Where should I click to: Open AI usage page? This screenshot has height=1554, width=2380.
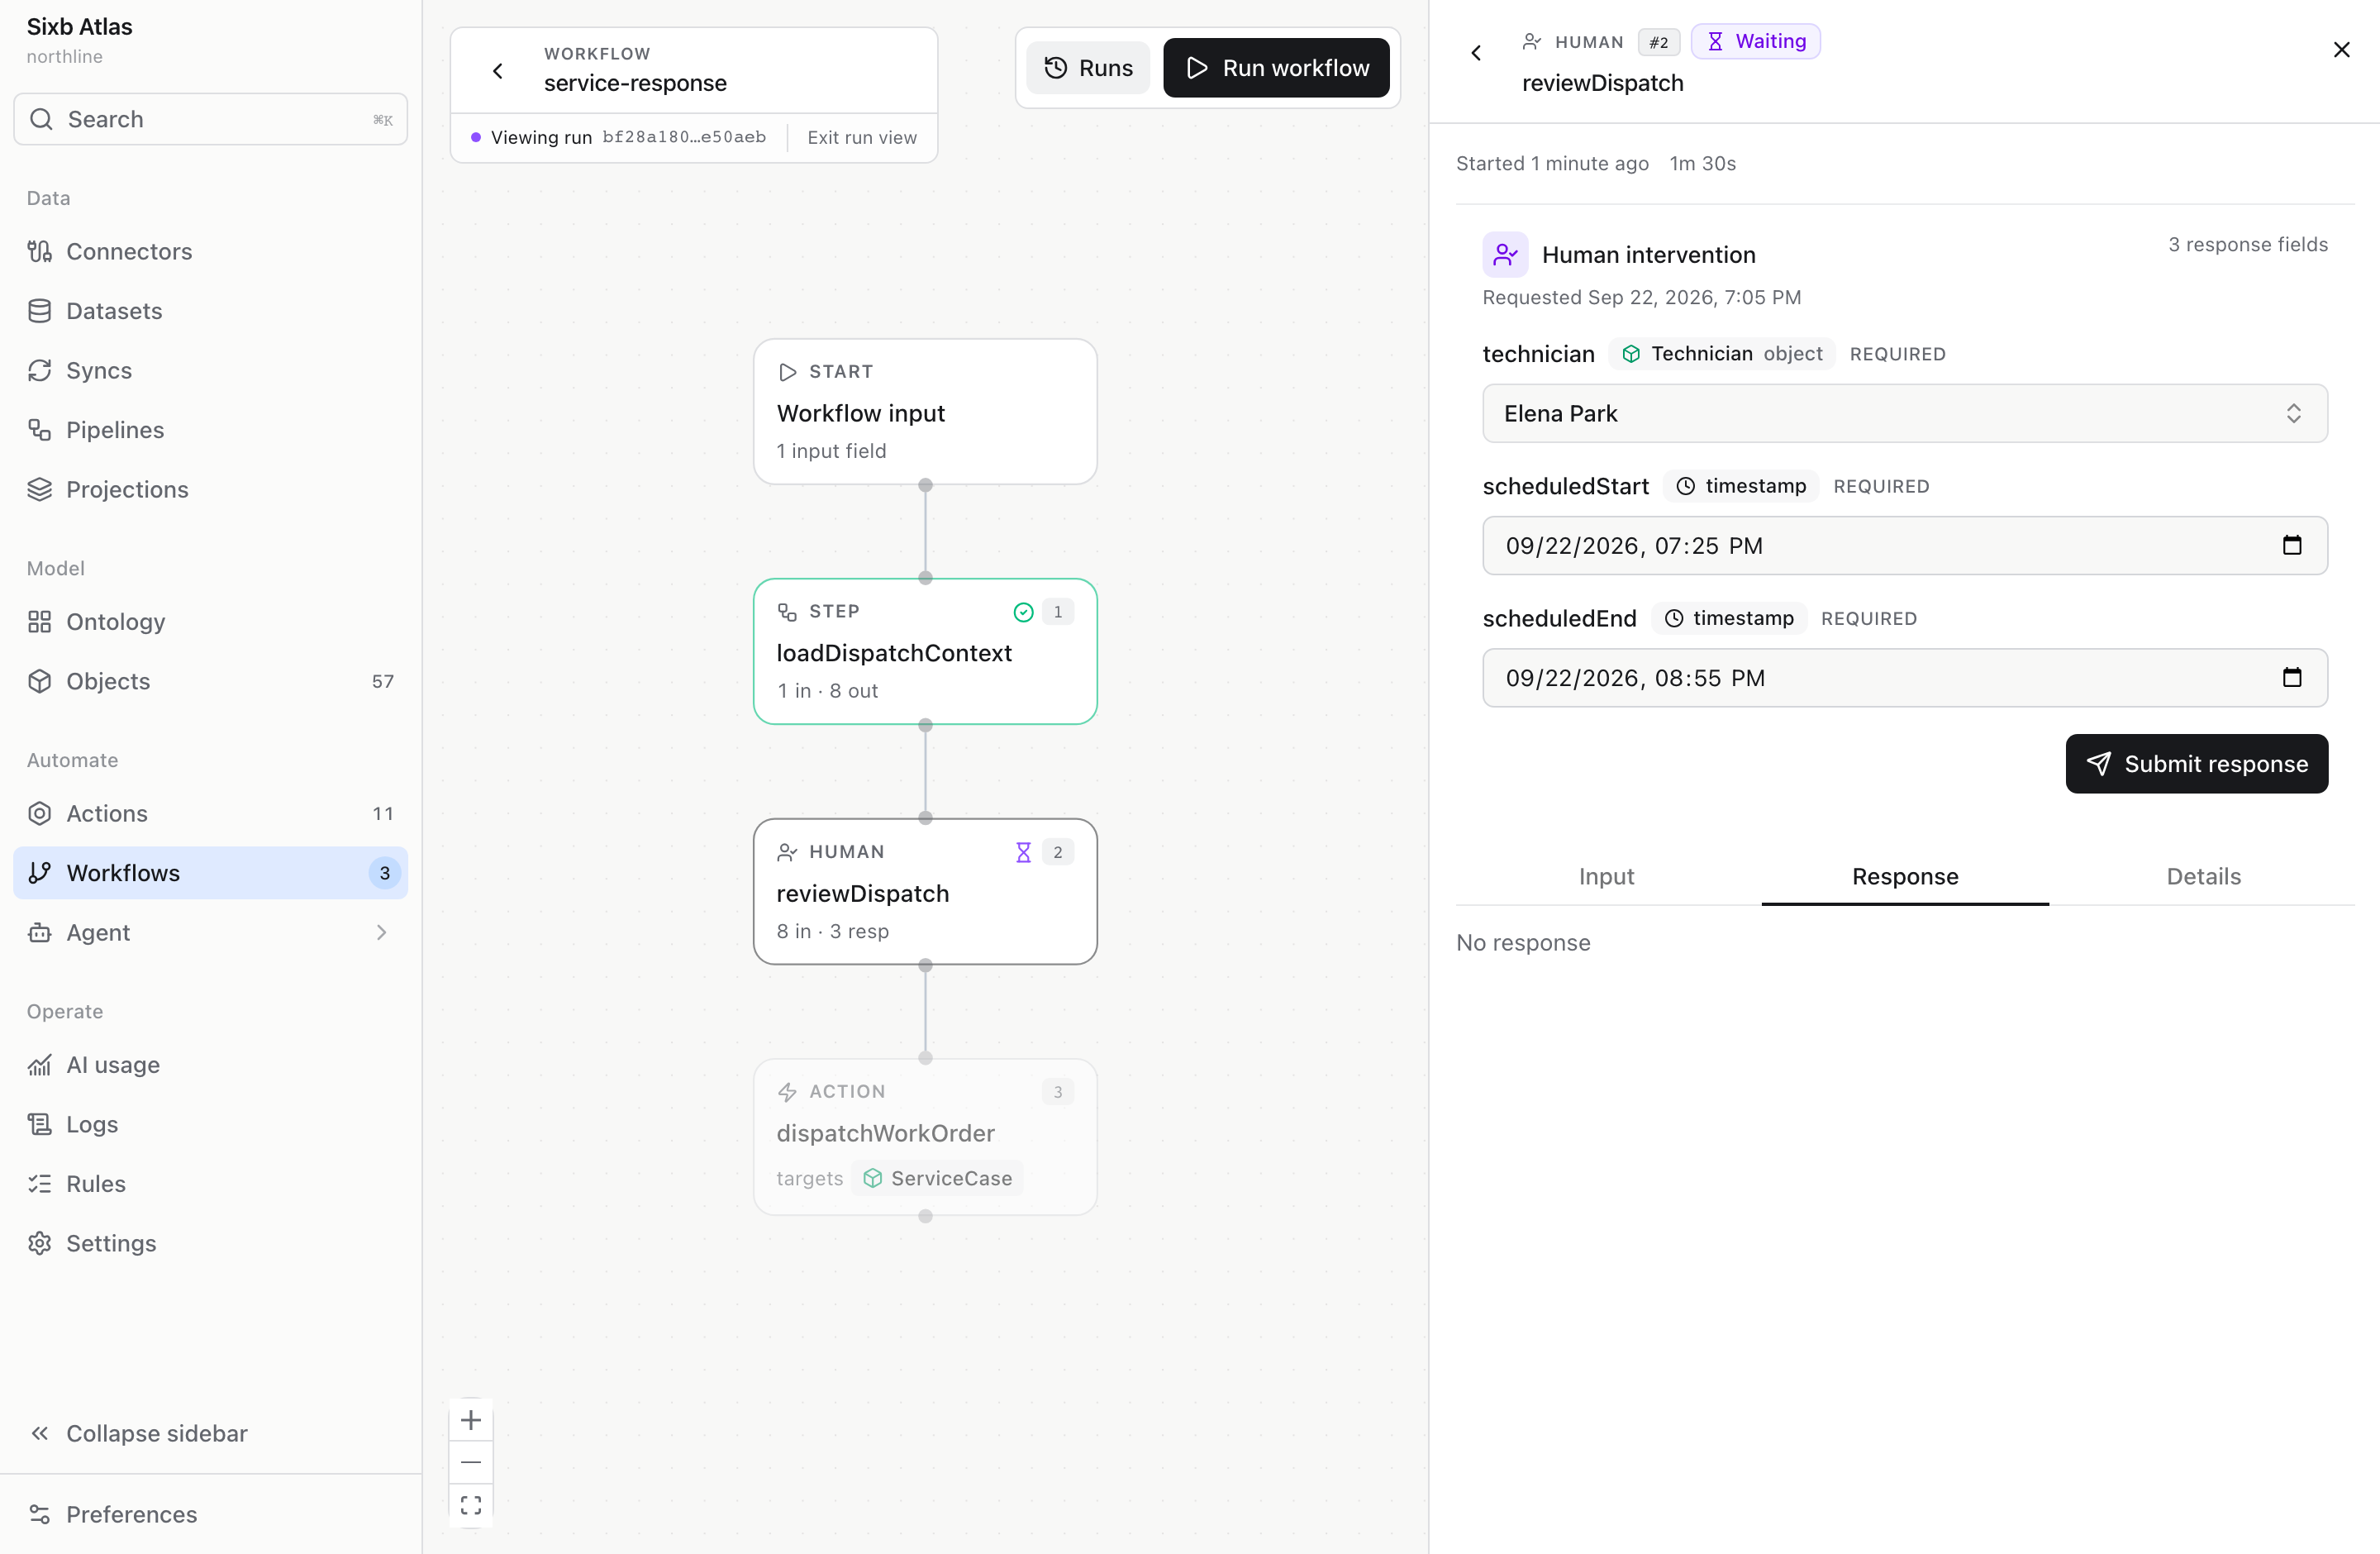[210, 1065]
